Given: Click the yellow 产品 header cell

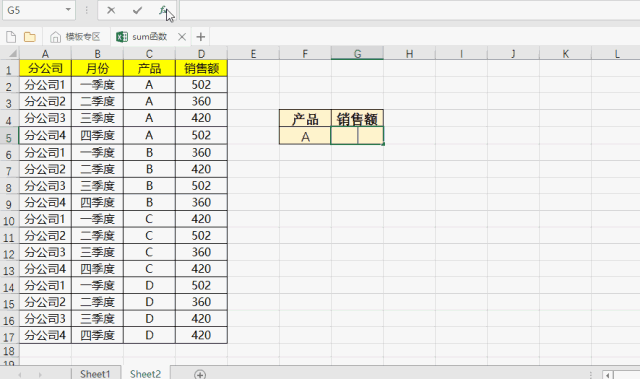Looking at the screenshot, I should 149,68.
